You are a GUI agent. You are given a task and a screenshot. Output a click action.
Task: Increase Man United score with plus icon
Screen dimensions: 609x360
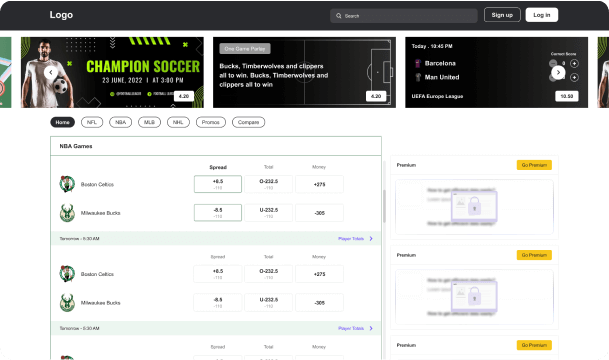[x=574, y=77]
